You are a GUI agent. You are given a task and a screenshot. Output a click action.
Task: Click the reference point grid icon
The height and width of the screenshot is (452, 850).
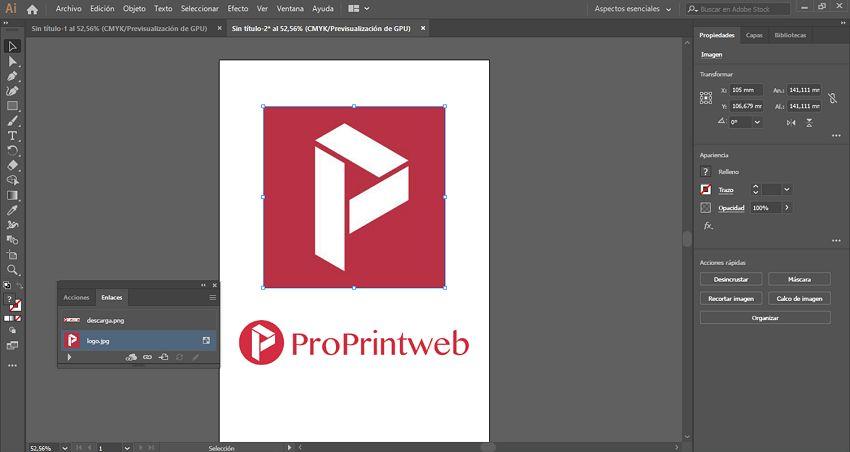pos(706,98)
